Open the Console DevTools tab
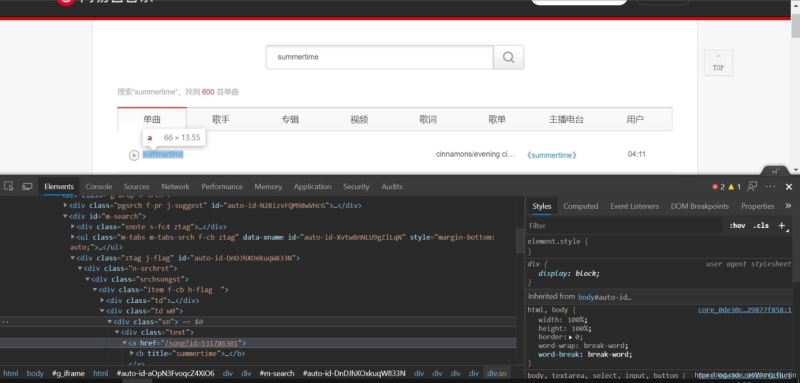The height and width of the screenshot is (383, 800). pyautogui.click(x=98, y=187)
